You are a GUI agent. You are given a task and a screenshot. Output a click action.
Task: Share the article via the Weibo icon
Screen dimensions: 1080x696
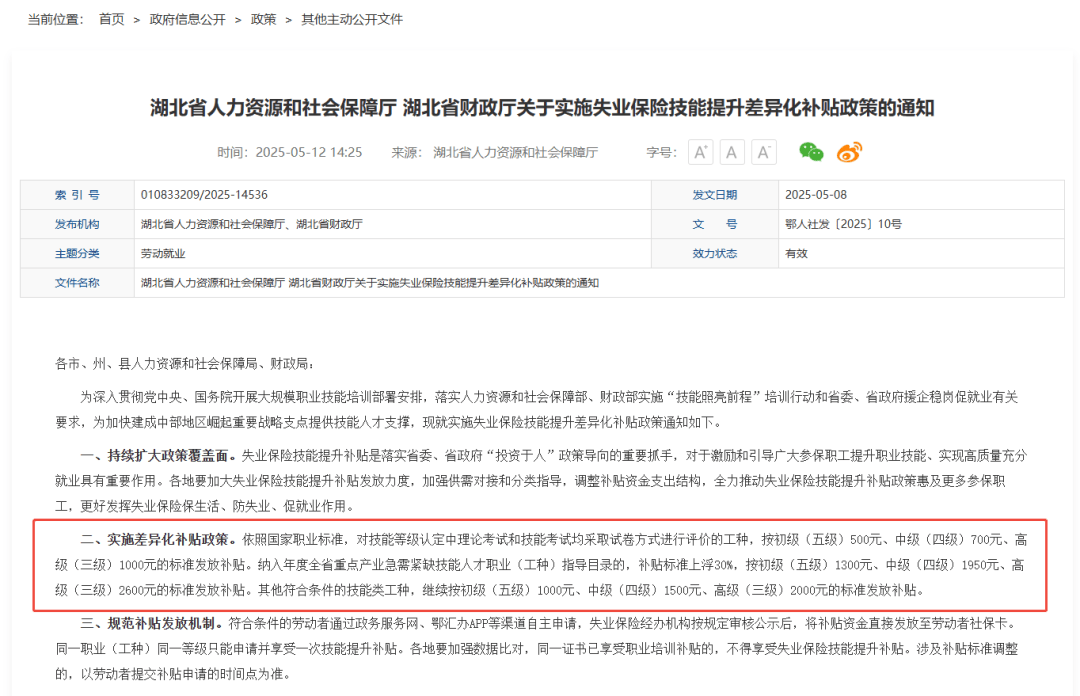[x=849, y=152]
